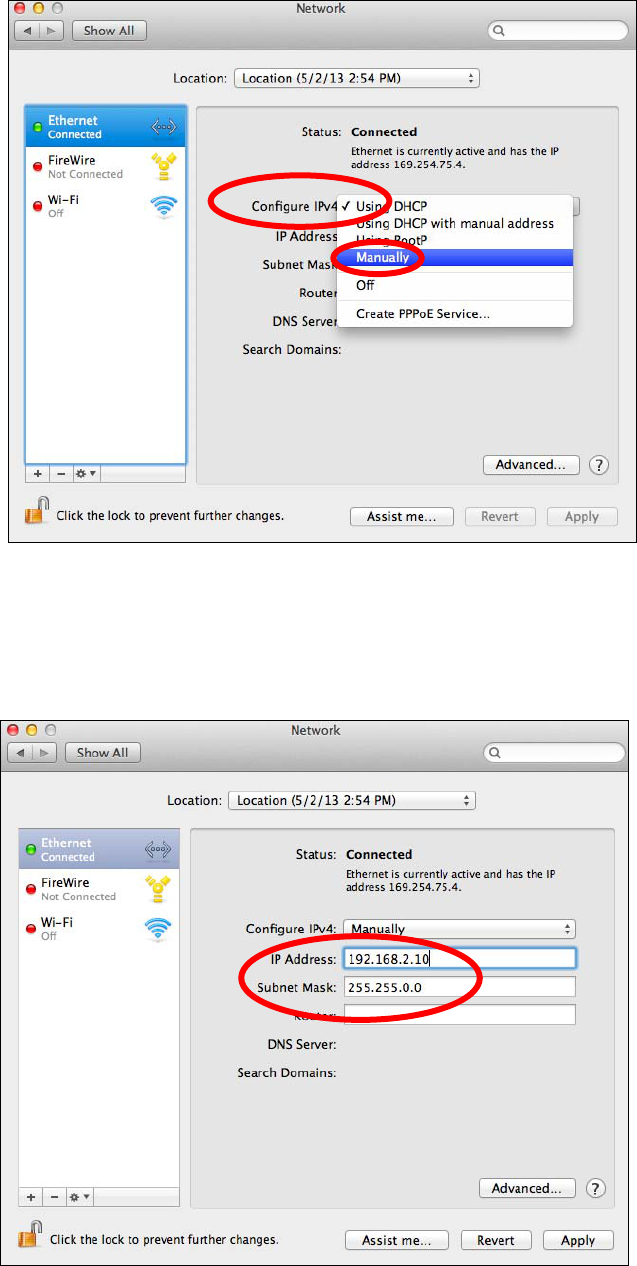Open the gear action menu in upper window
The image size is (637, 1266).
coord(85,473)
